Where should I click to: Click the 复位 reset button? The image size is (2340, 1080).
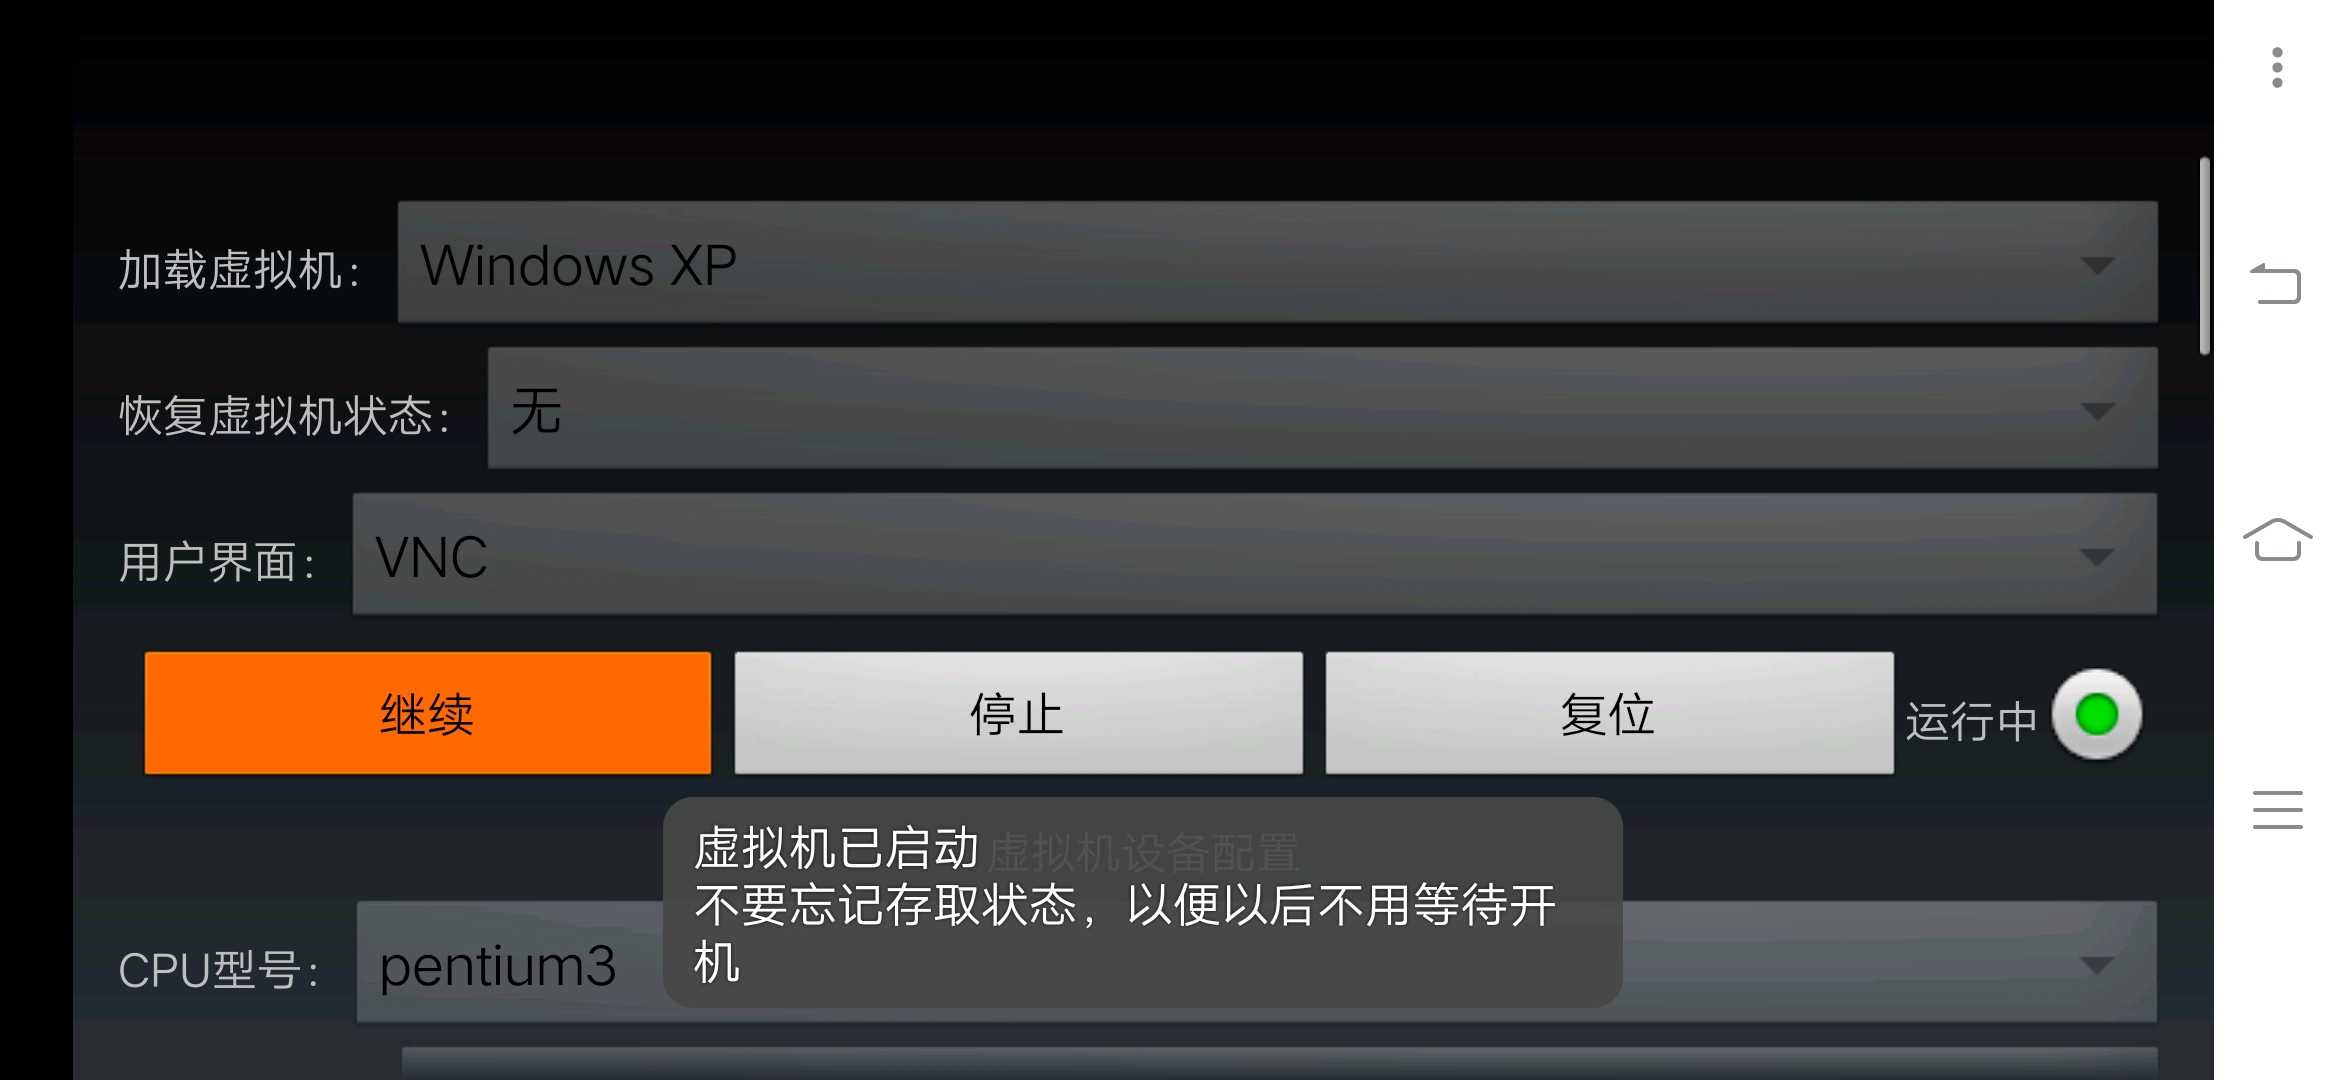[1609, 713]
